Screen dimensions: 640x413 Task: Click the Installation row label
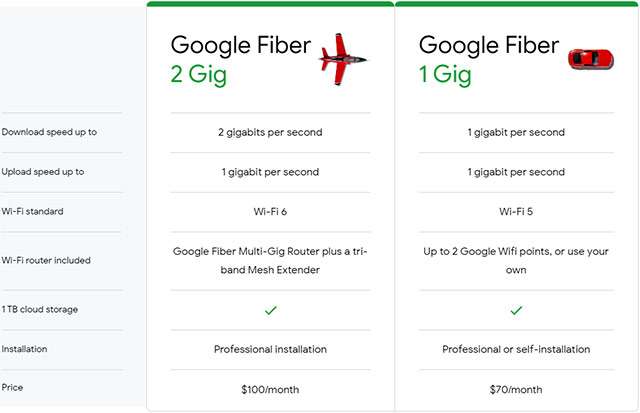[24, 349]
